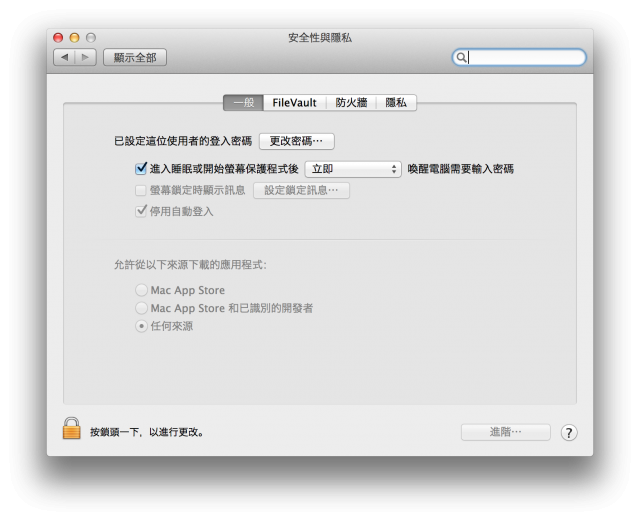The height and width of the screenshot is (521, 640).
Task: Open the FileVault tab
Action: click(x=294, y=102)
